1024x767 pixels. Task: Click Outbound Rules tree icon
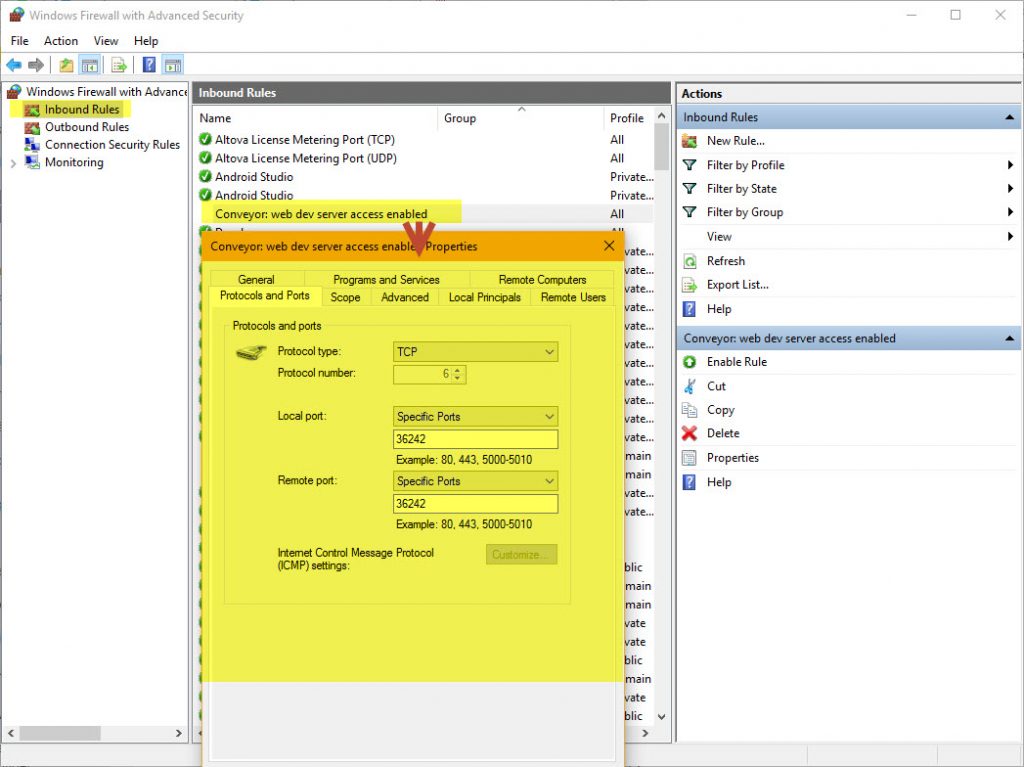coord(32,127)
